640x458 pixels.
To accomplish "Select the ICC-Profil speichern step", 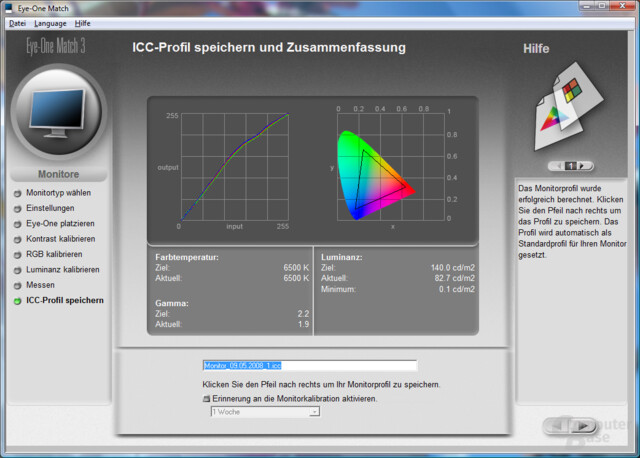I will tap(65, 300).
